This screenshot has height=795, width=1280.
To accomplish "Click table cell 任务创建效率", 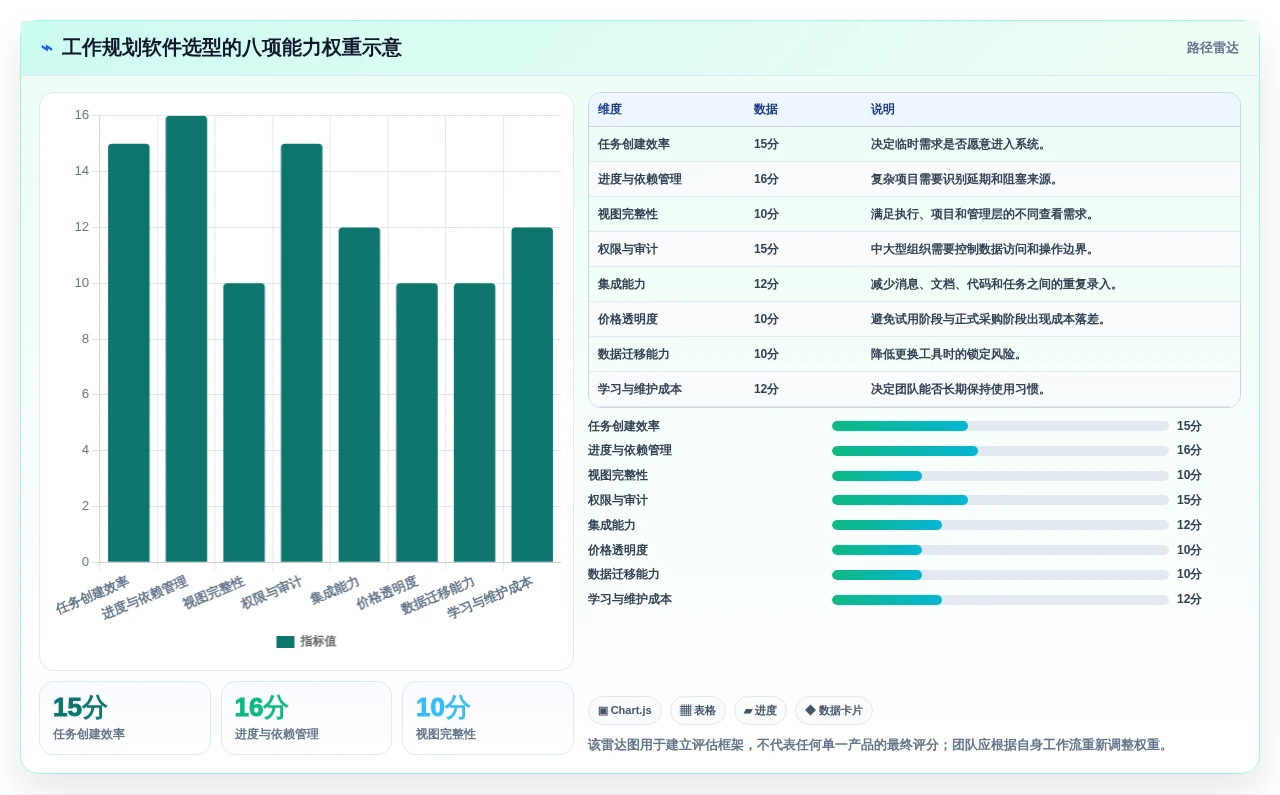I will tap(634, 145).
